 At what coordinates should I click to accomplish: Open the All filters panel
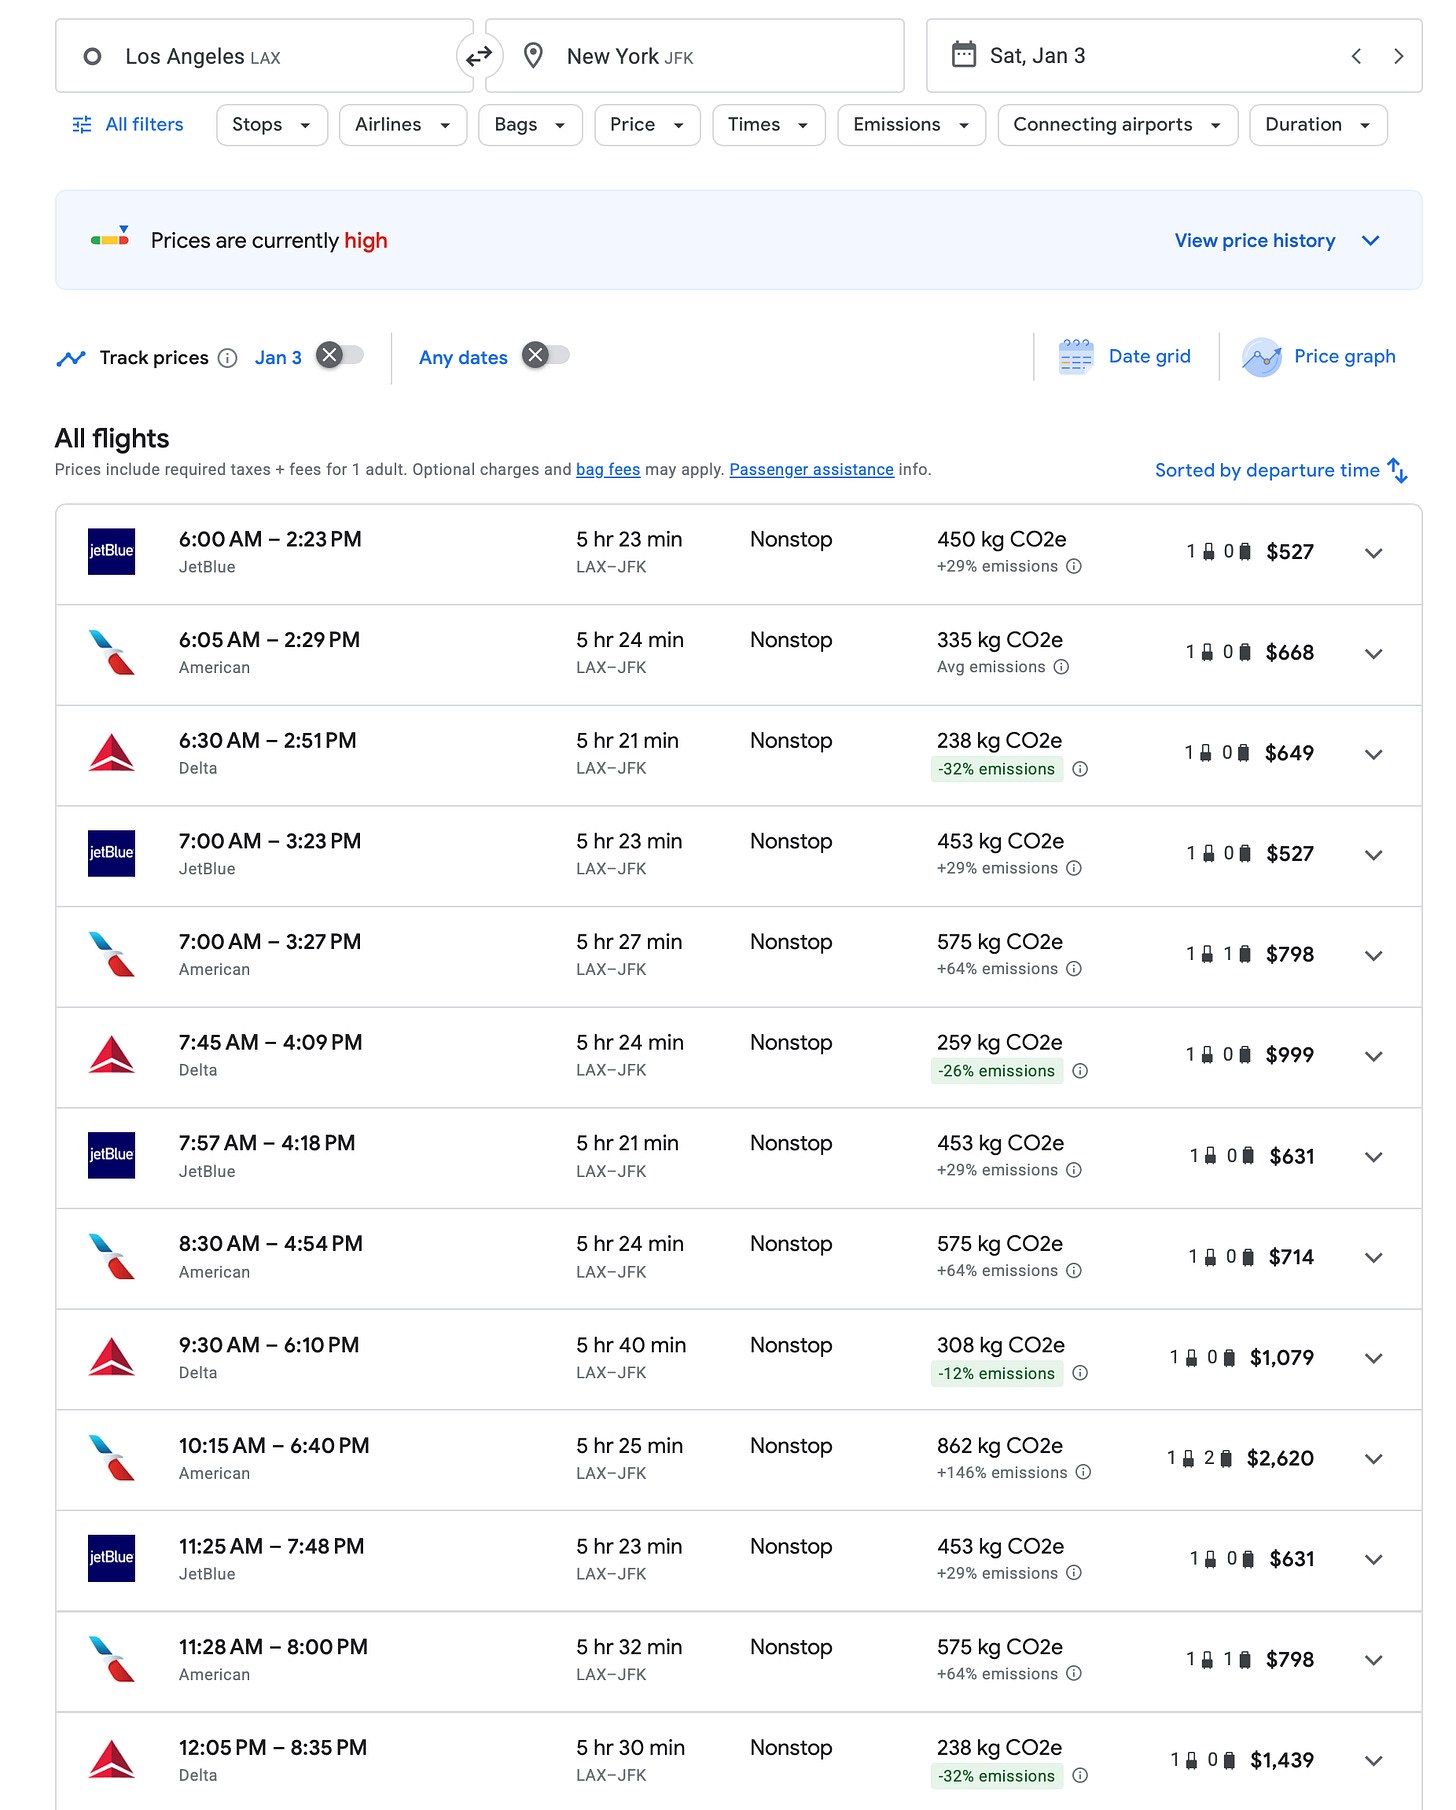[x=128, y=125]
